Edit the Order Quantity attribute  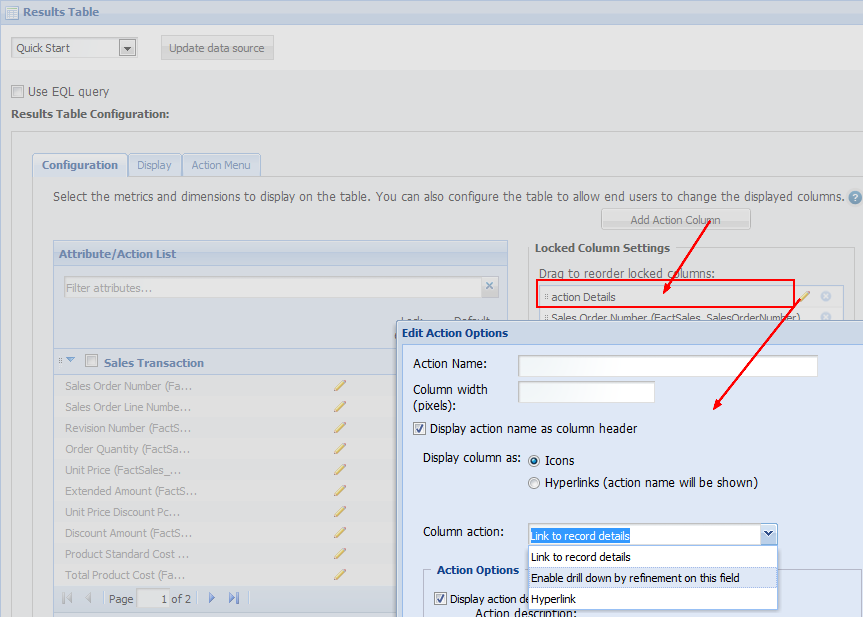[x=340, y=448]
